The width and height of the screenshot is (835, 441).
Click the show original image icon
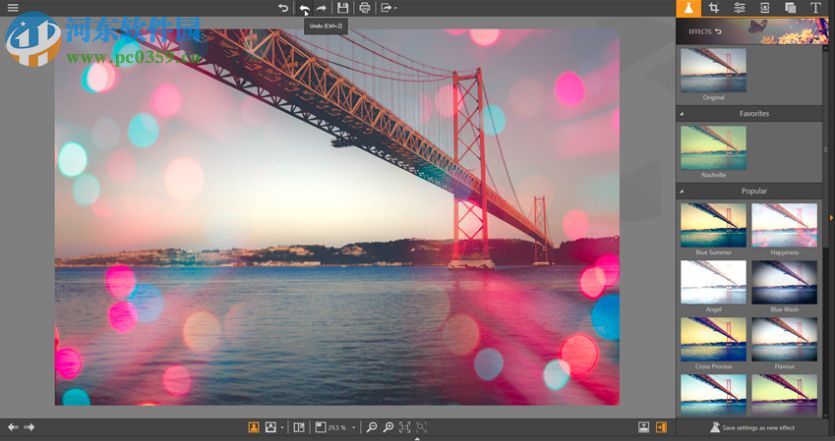271,427
